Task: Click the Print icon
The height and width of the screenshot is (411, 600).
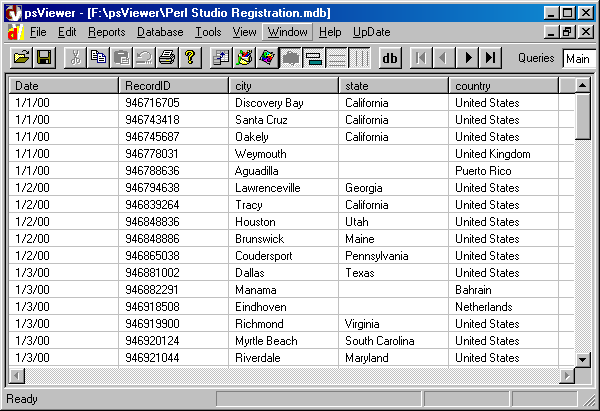Action: click(167, 58)
